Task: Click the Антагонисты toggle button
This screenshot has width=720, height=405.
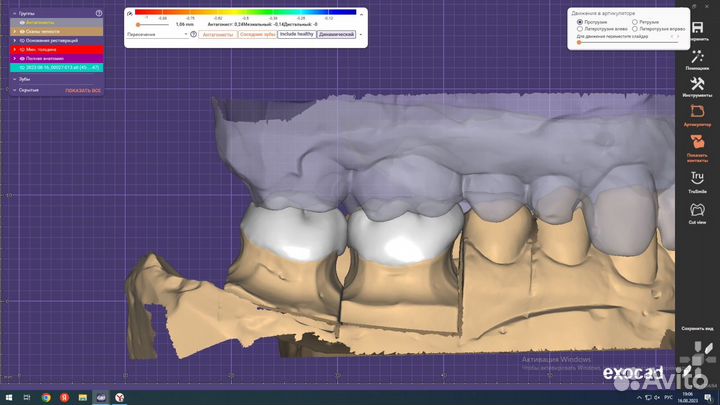Action: pyautogui.click(x=216, y=34)
